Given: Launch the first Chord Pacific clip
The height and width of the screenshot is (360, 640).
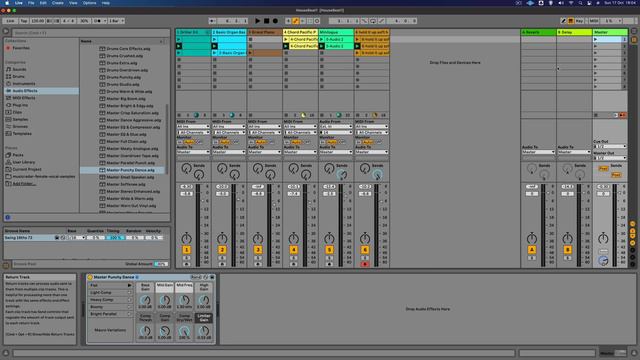Looking at the screenshot, I should coord(286,39).
